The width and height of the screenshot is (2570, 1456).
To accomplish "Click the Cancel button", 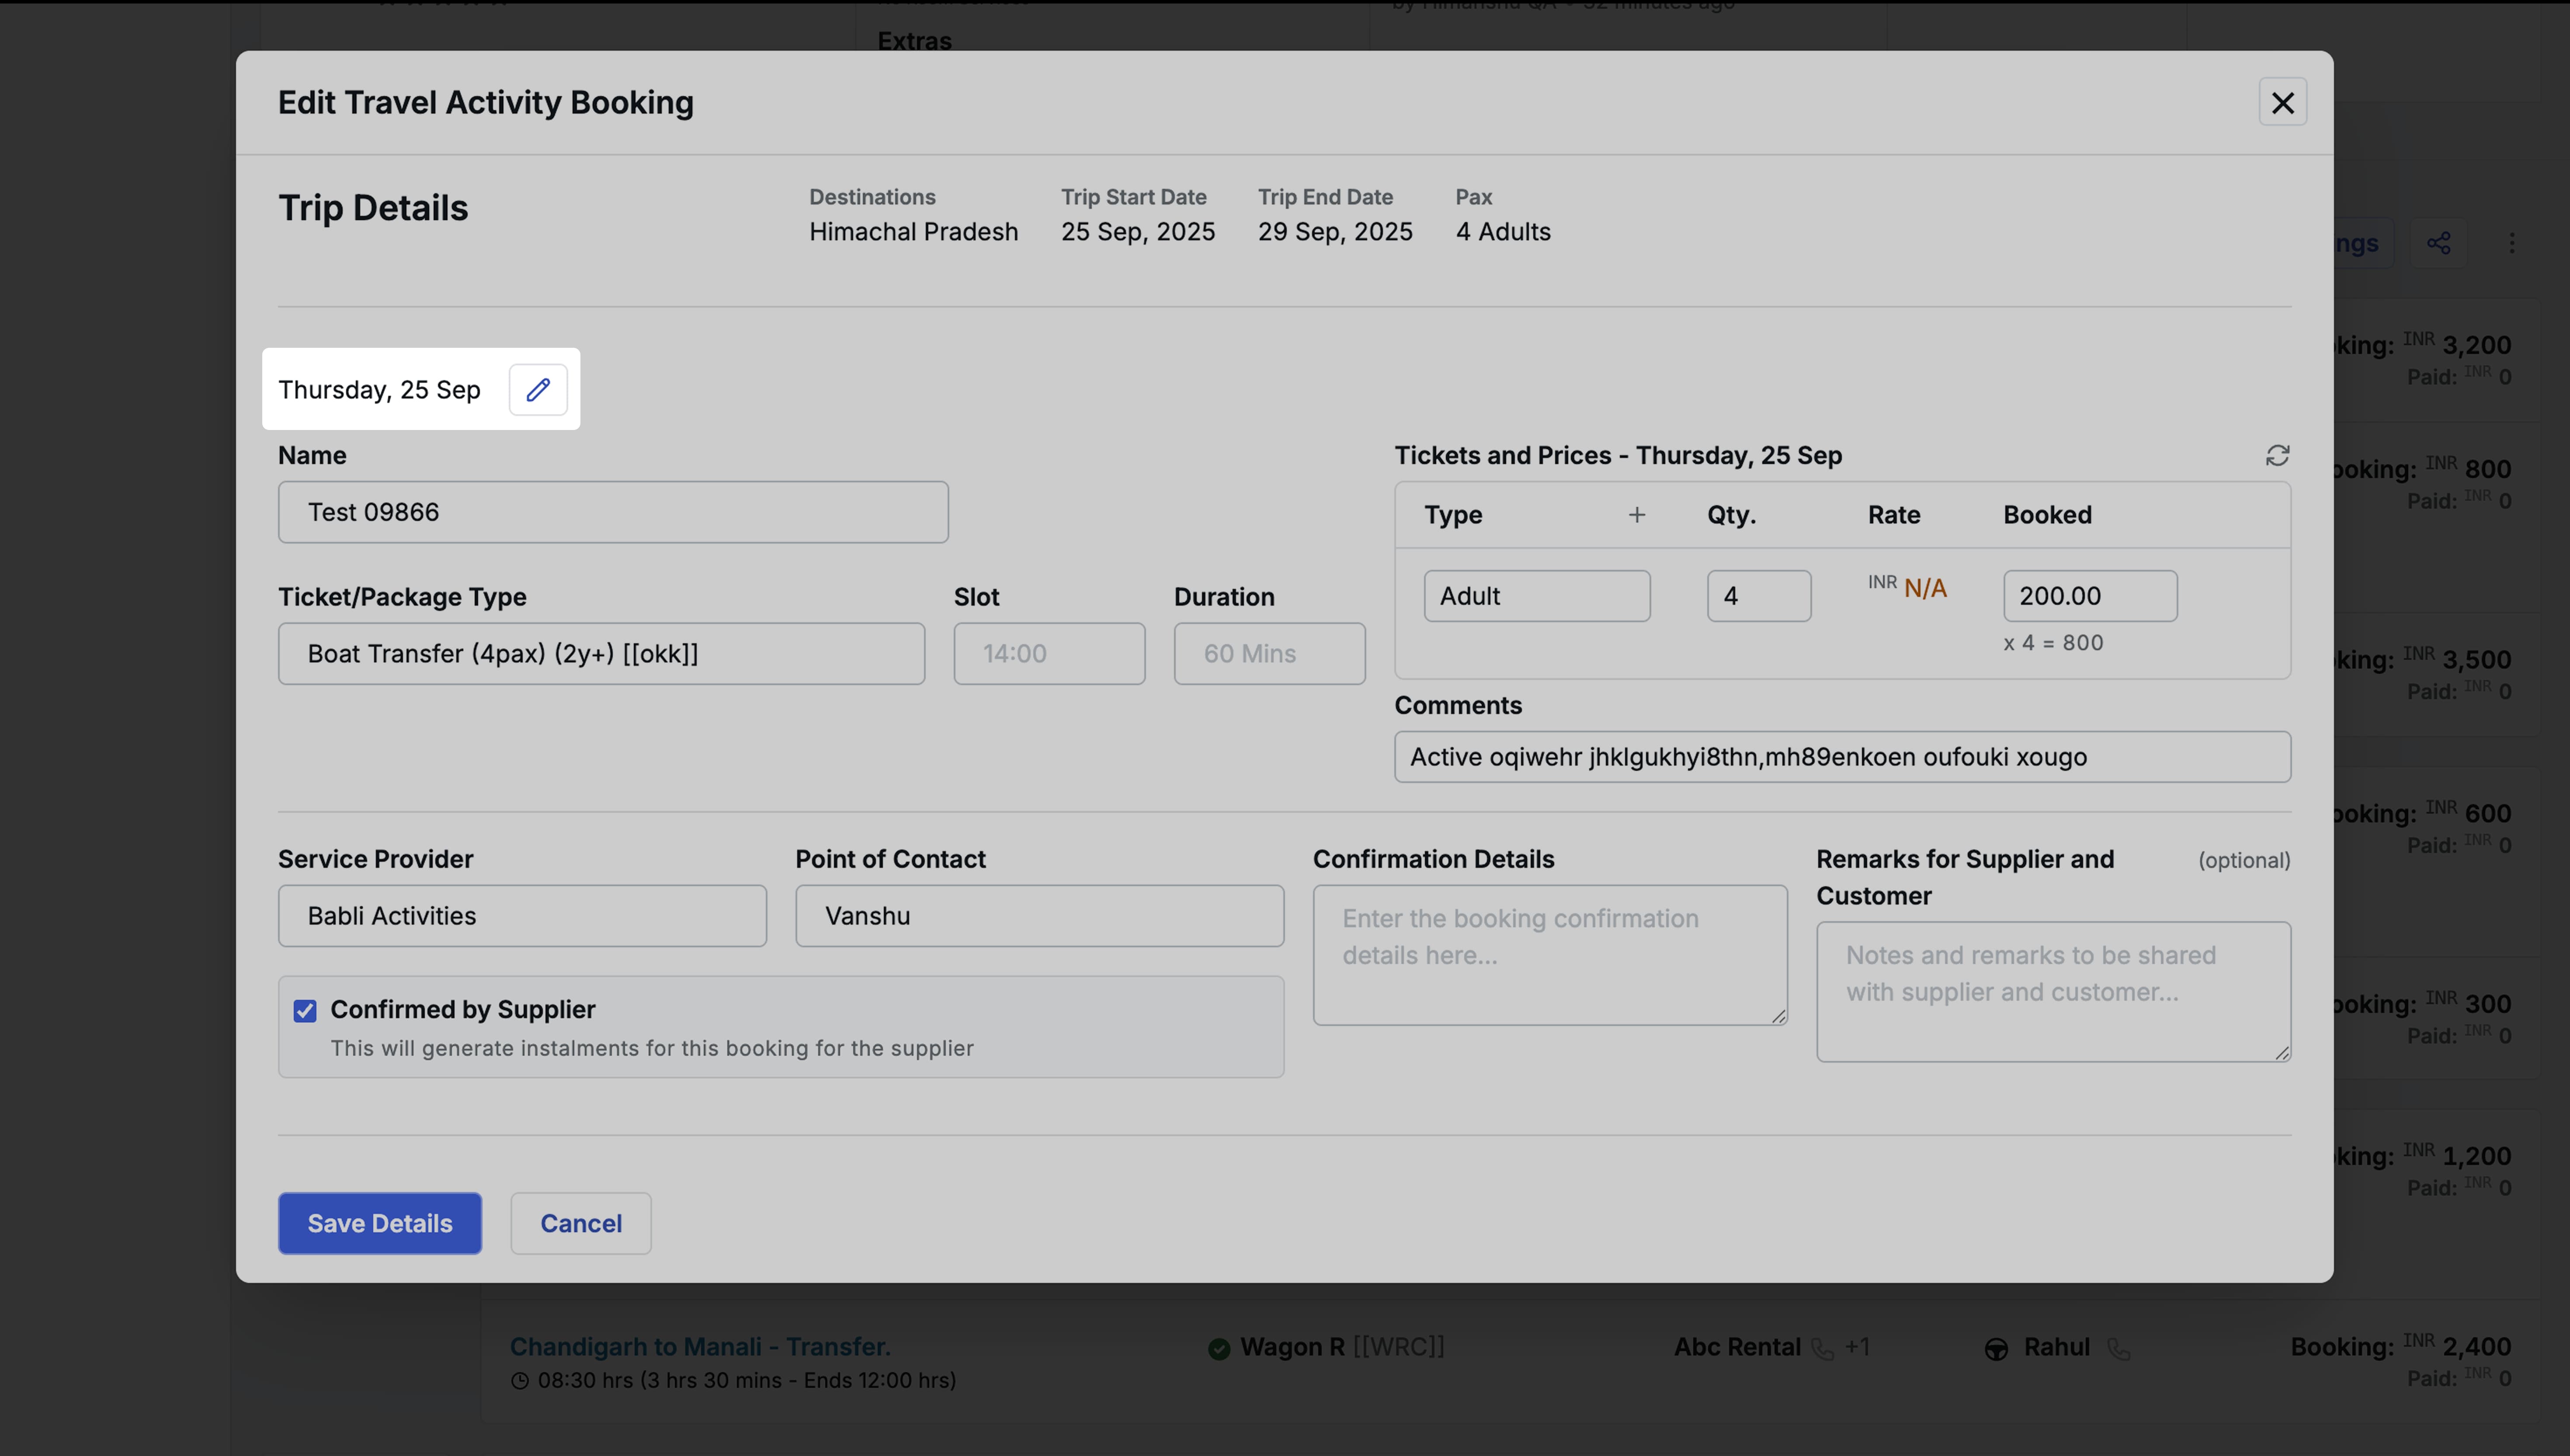I will coord(580,1223).
